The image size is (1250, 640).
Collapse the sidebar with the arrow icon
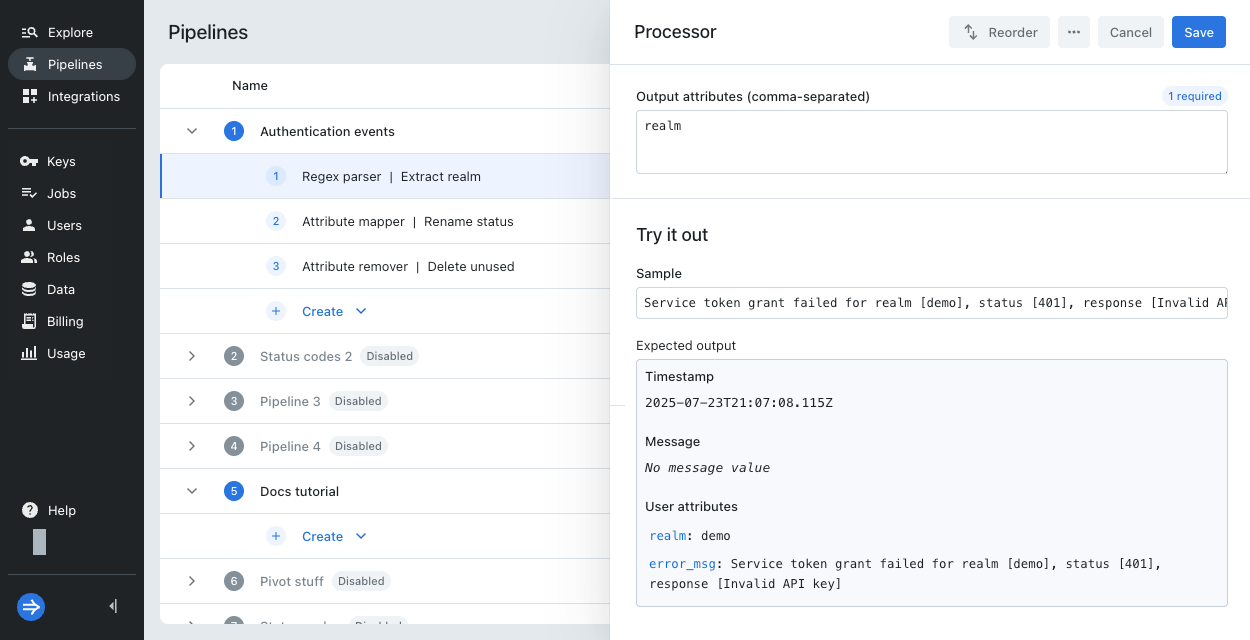coord(113,606)
